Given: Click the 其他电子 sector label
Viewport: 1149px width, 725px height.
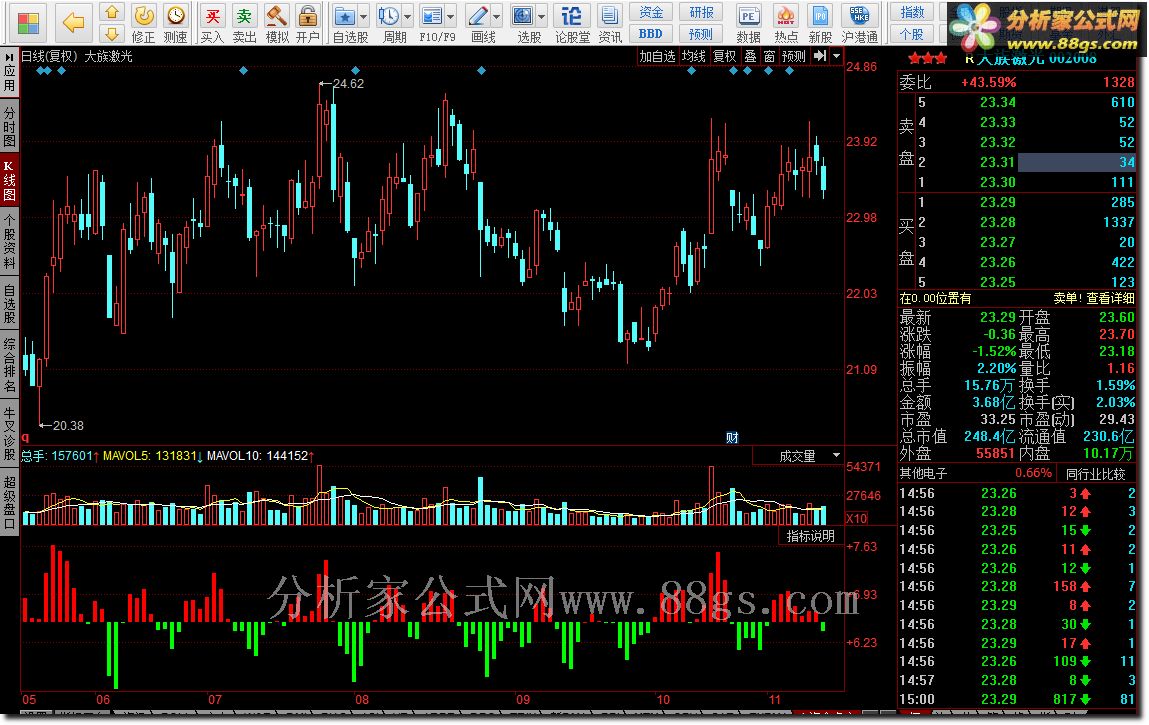Looking at the screenshot, I should [x=923, y=474].
